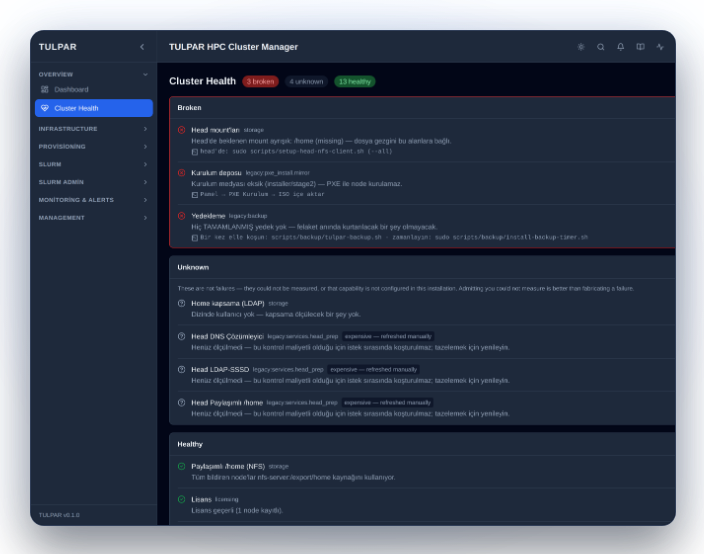Select the Cluster Health menu item
704x554 pixels.
coord(93,108)
